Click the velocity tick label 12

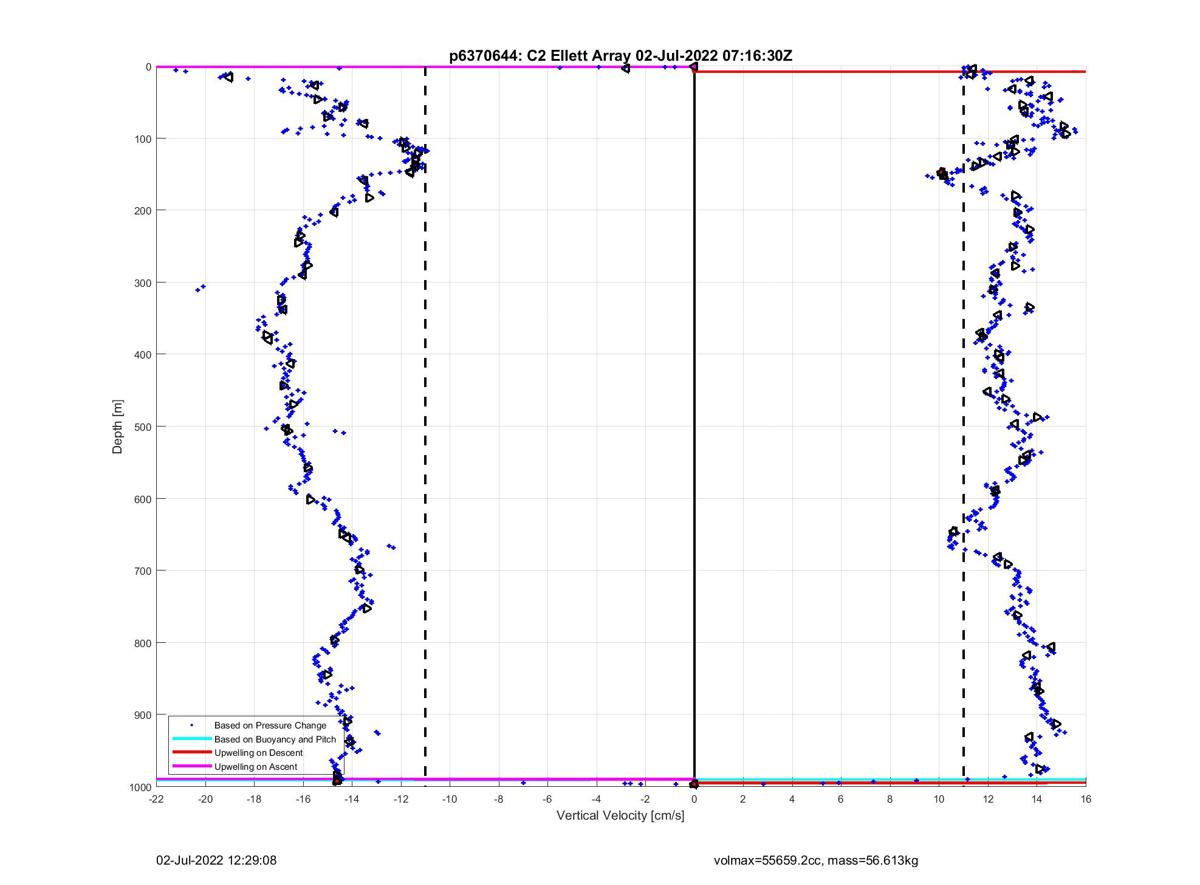pos(988,800)
